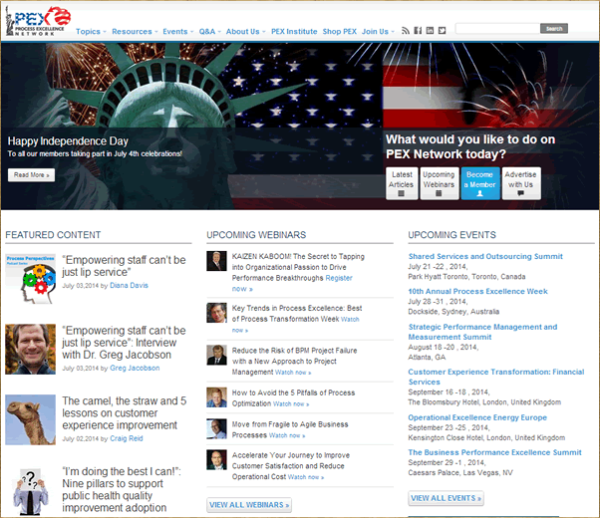Screen dimensions: 600x518
Task: Click the Search button
Action: pos(554,29)
